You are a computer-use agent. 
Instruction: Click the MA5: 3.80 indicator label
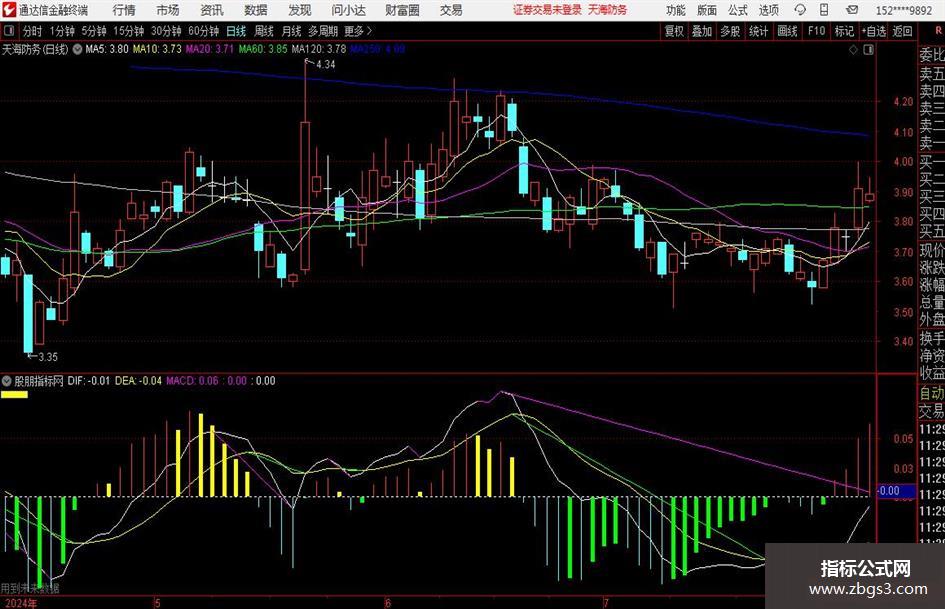click(107, 49)
